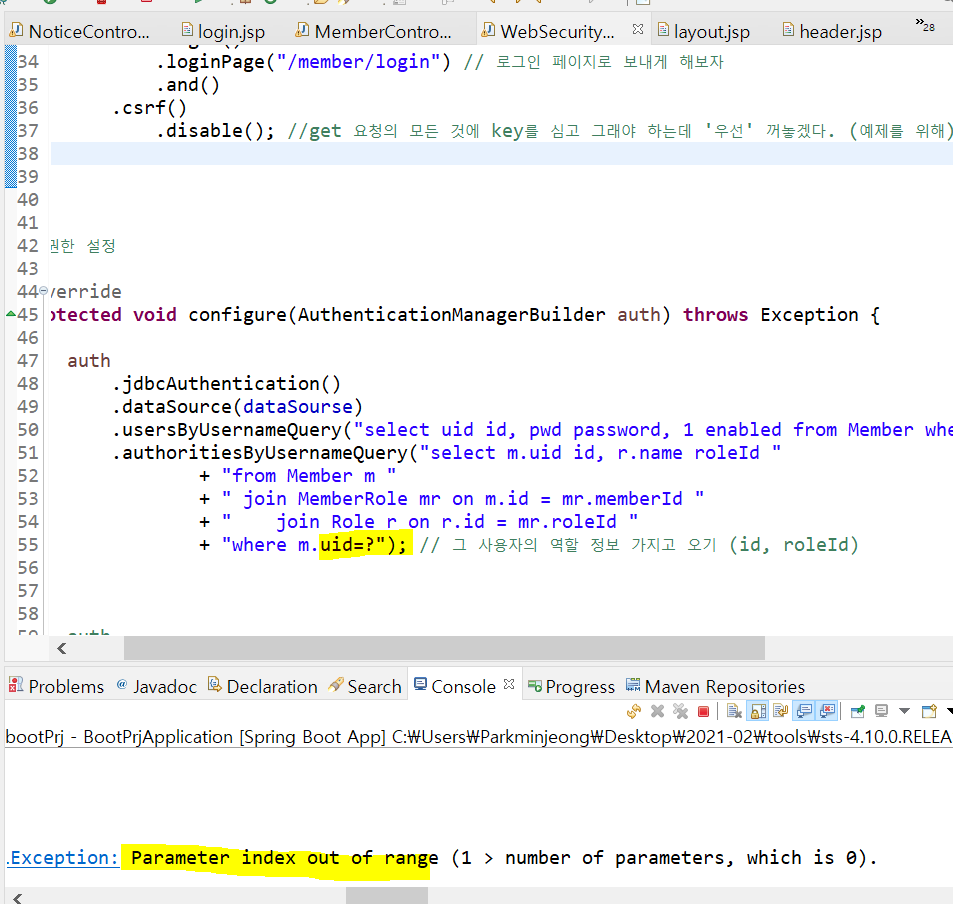Click the Exception: link in console
The image size is (953, 904).
tap(63, 858)
